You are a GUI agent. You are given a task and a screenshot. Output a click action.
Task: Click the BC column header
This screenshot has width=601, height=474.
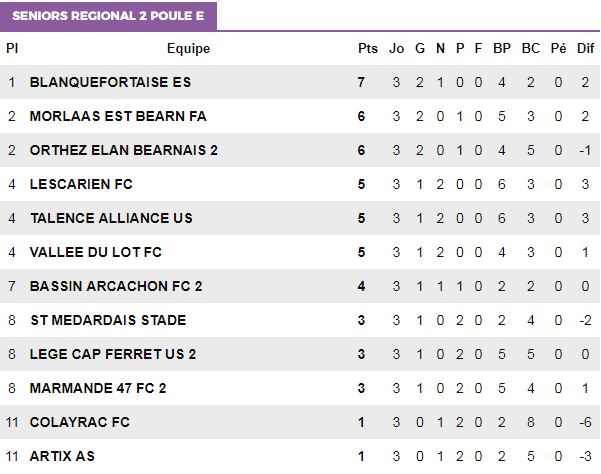click(531, 49)
